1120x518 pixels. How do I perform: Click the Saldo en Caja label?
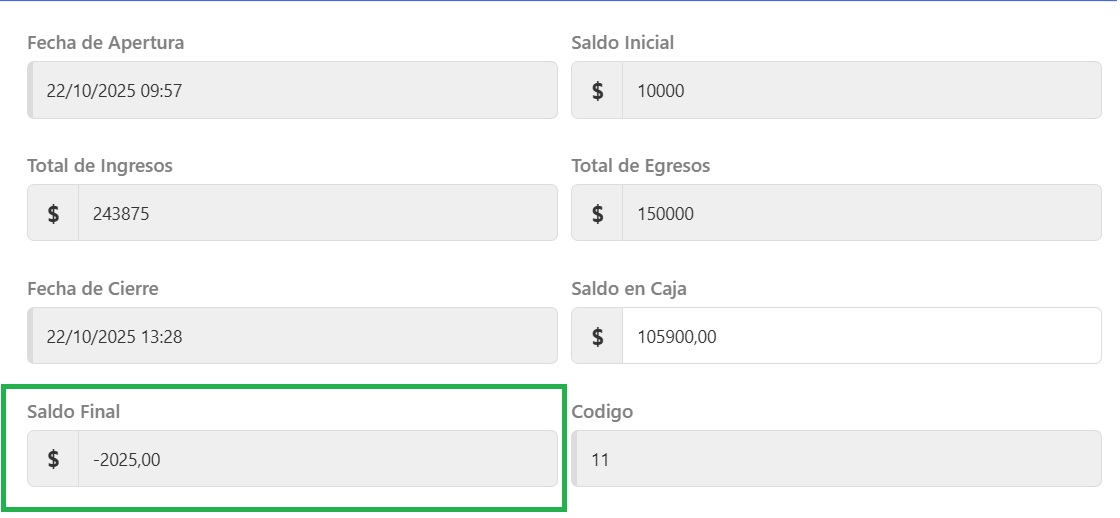(629, 289)
